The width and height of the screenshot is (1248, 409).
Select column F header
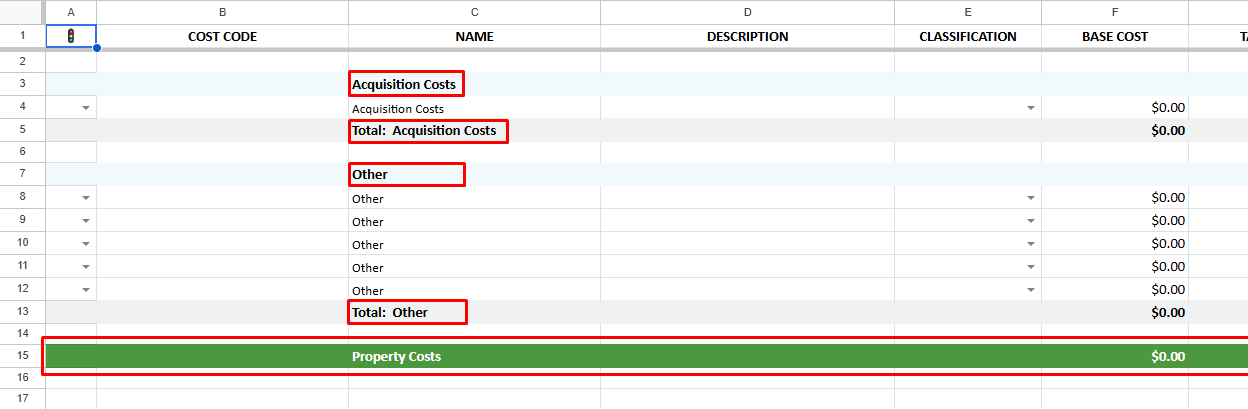[1115, 12]
